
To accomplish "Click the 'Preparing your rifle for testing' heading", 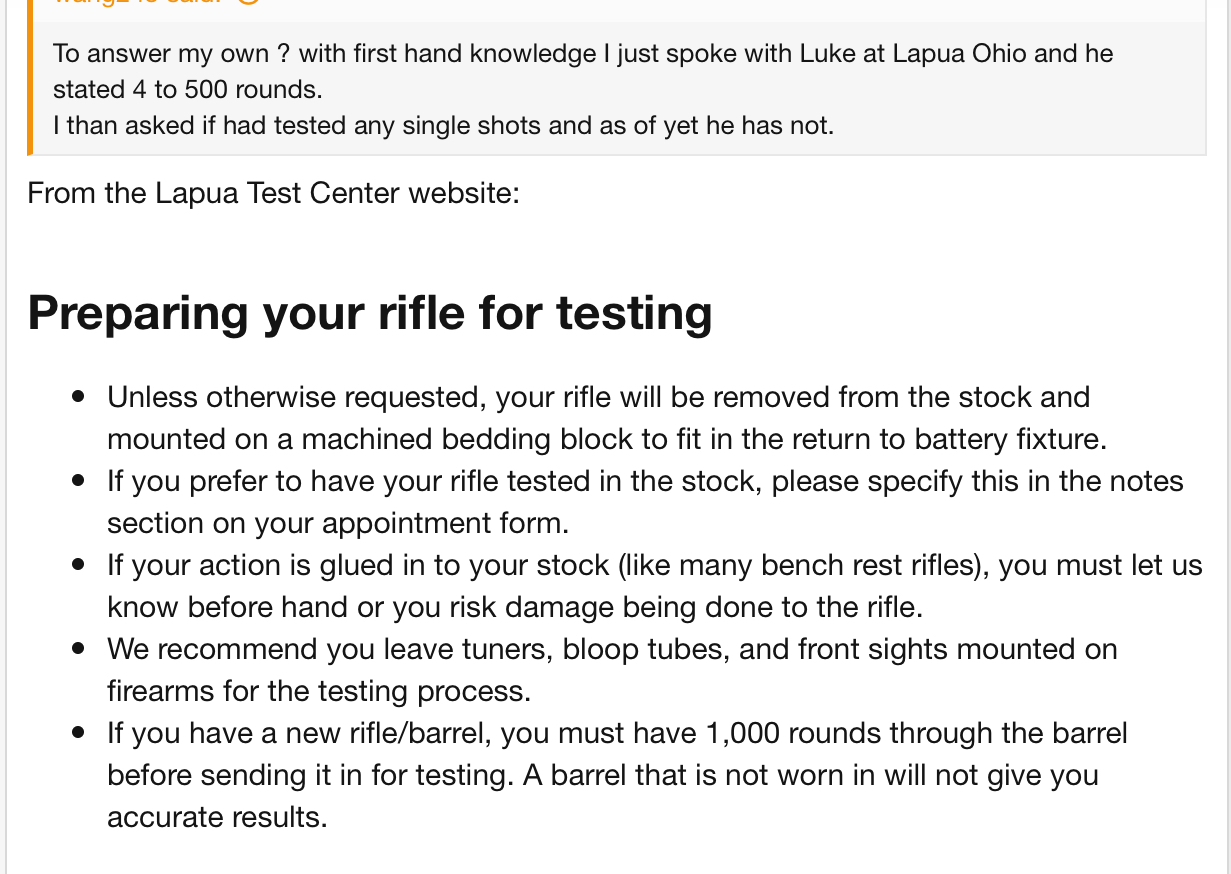I will tap(370, 312).
